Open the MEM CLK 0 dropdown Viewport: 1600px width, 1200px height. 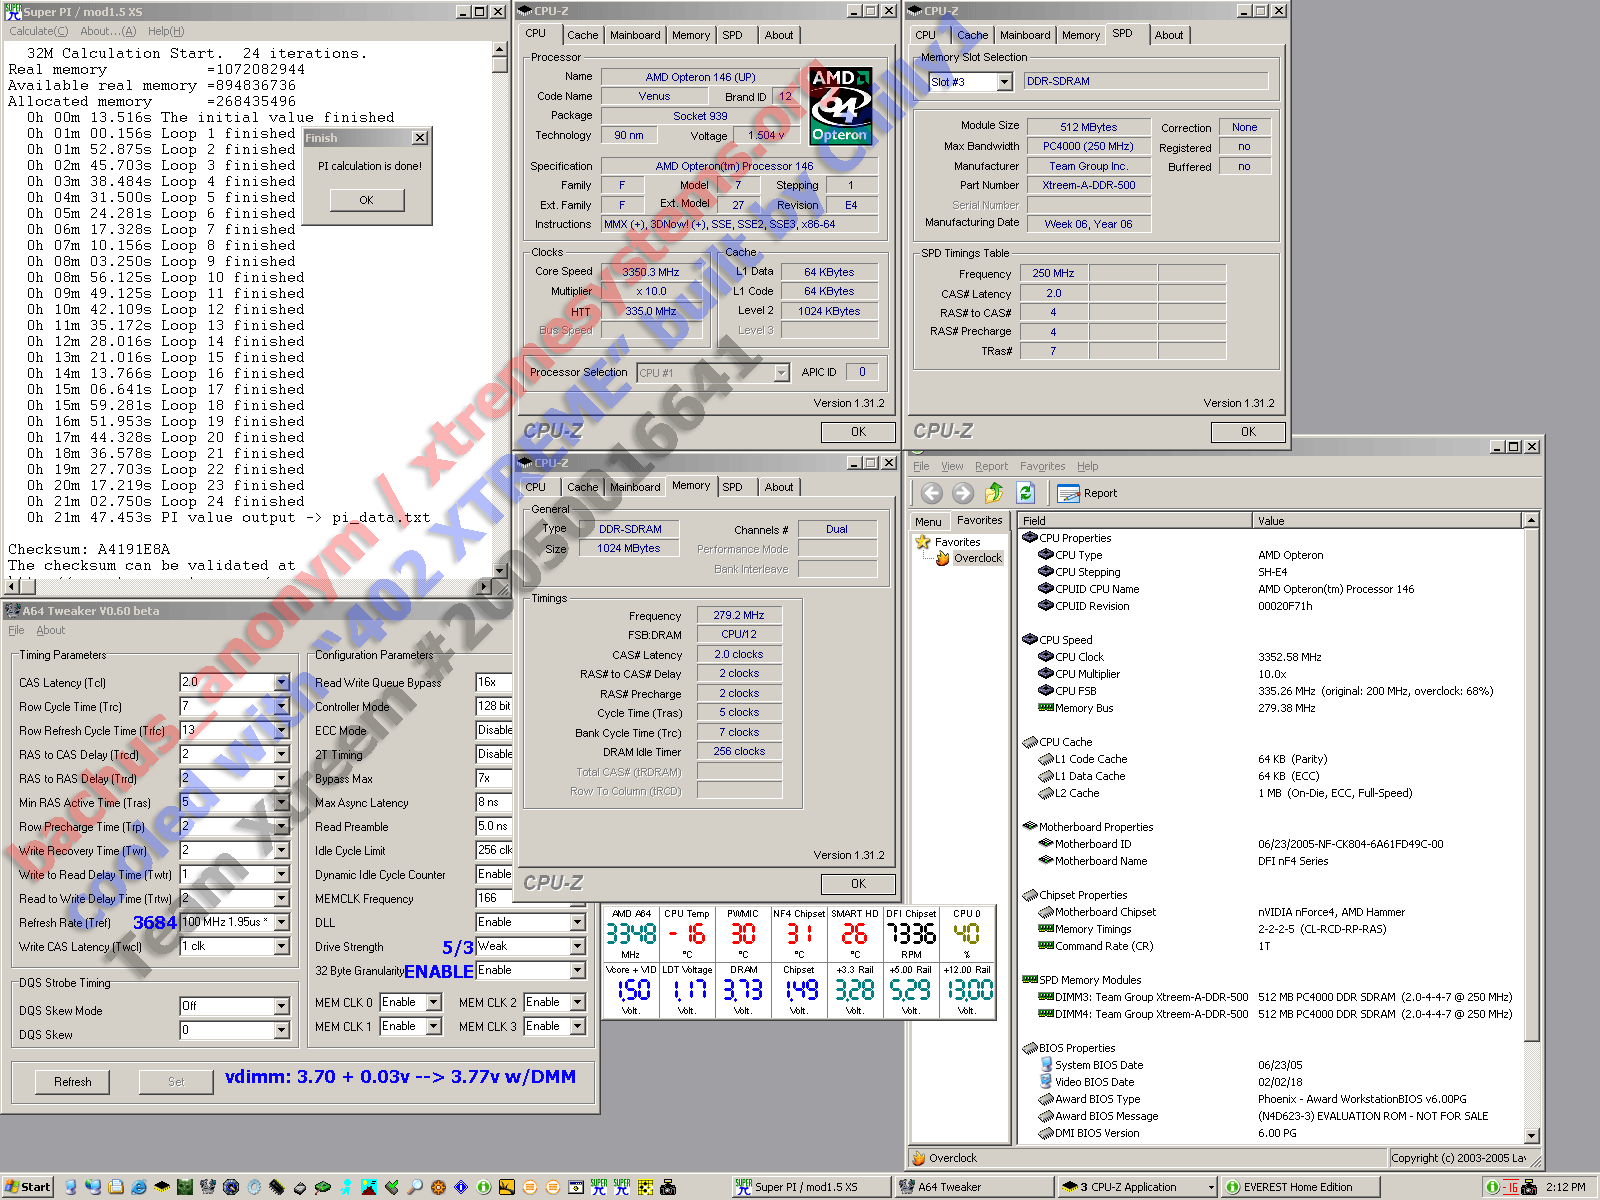pyautogui.click(x=433, y=1002)
